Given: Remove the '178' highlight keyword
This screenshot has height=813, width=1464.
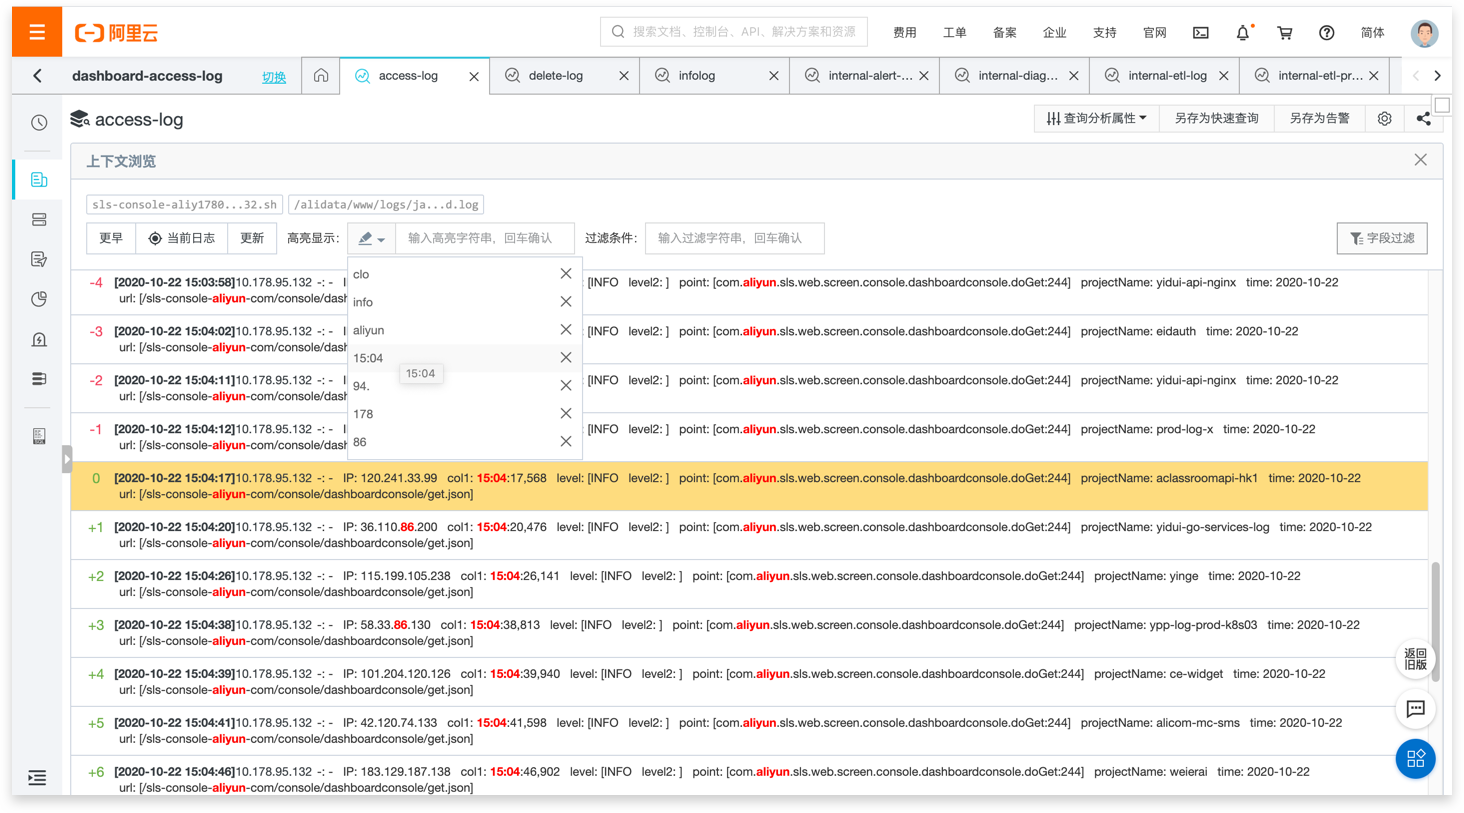Looking at the screenshot, I should click(x=566, y=414).
